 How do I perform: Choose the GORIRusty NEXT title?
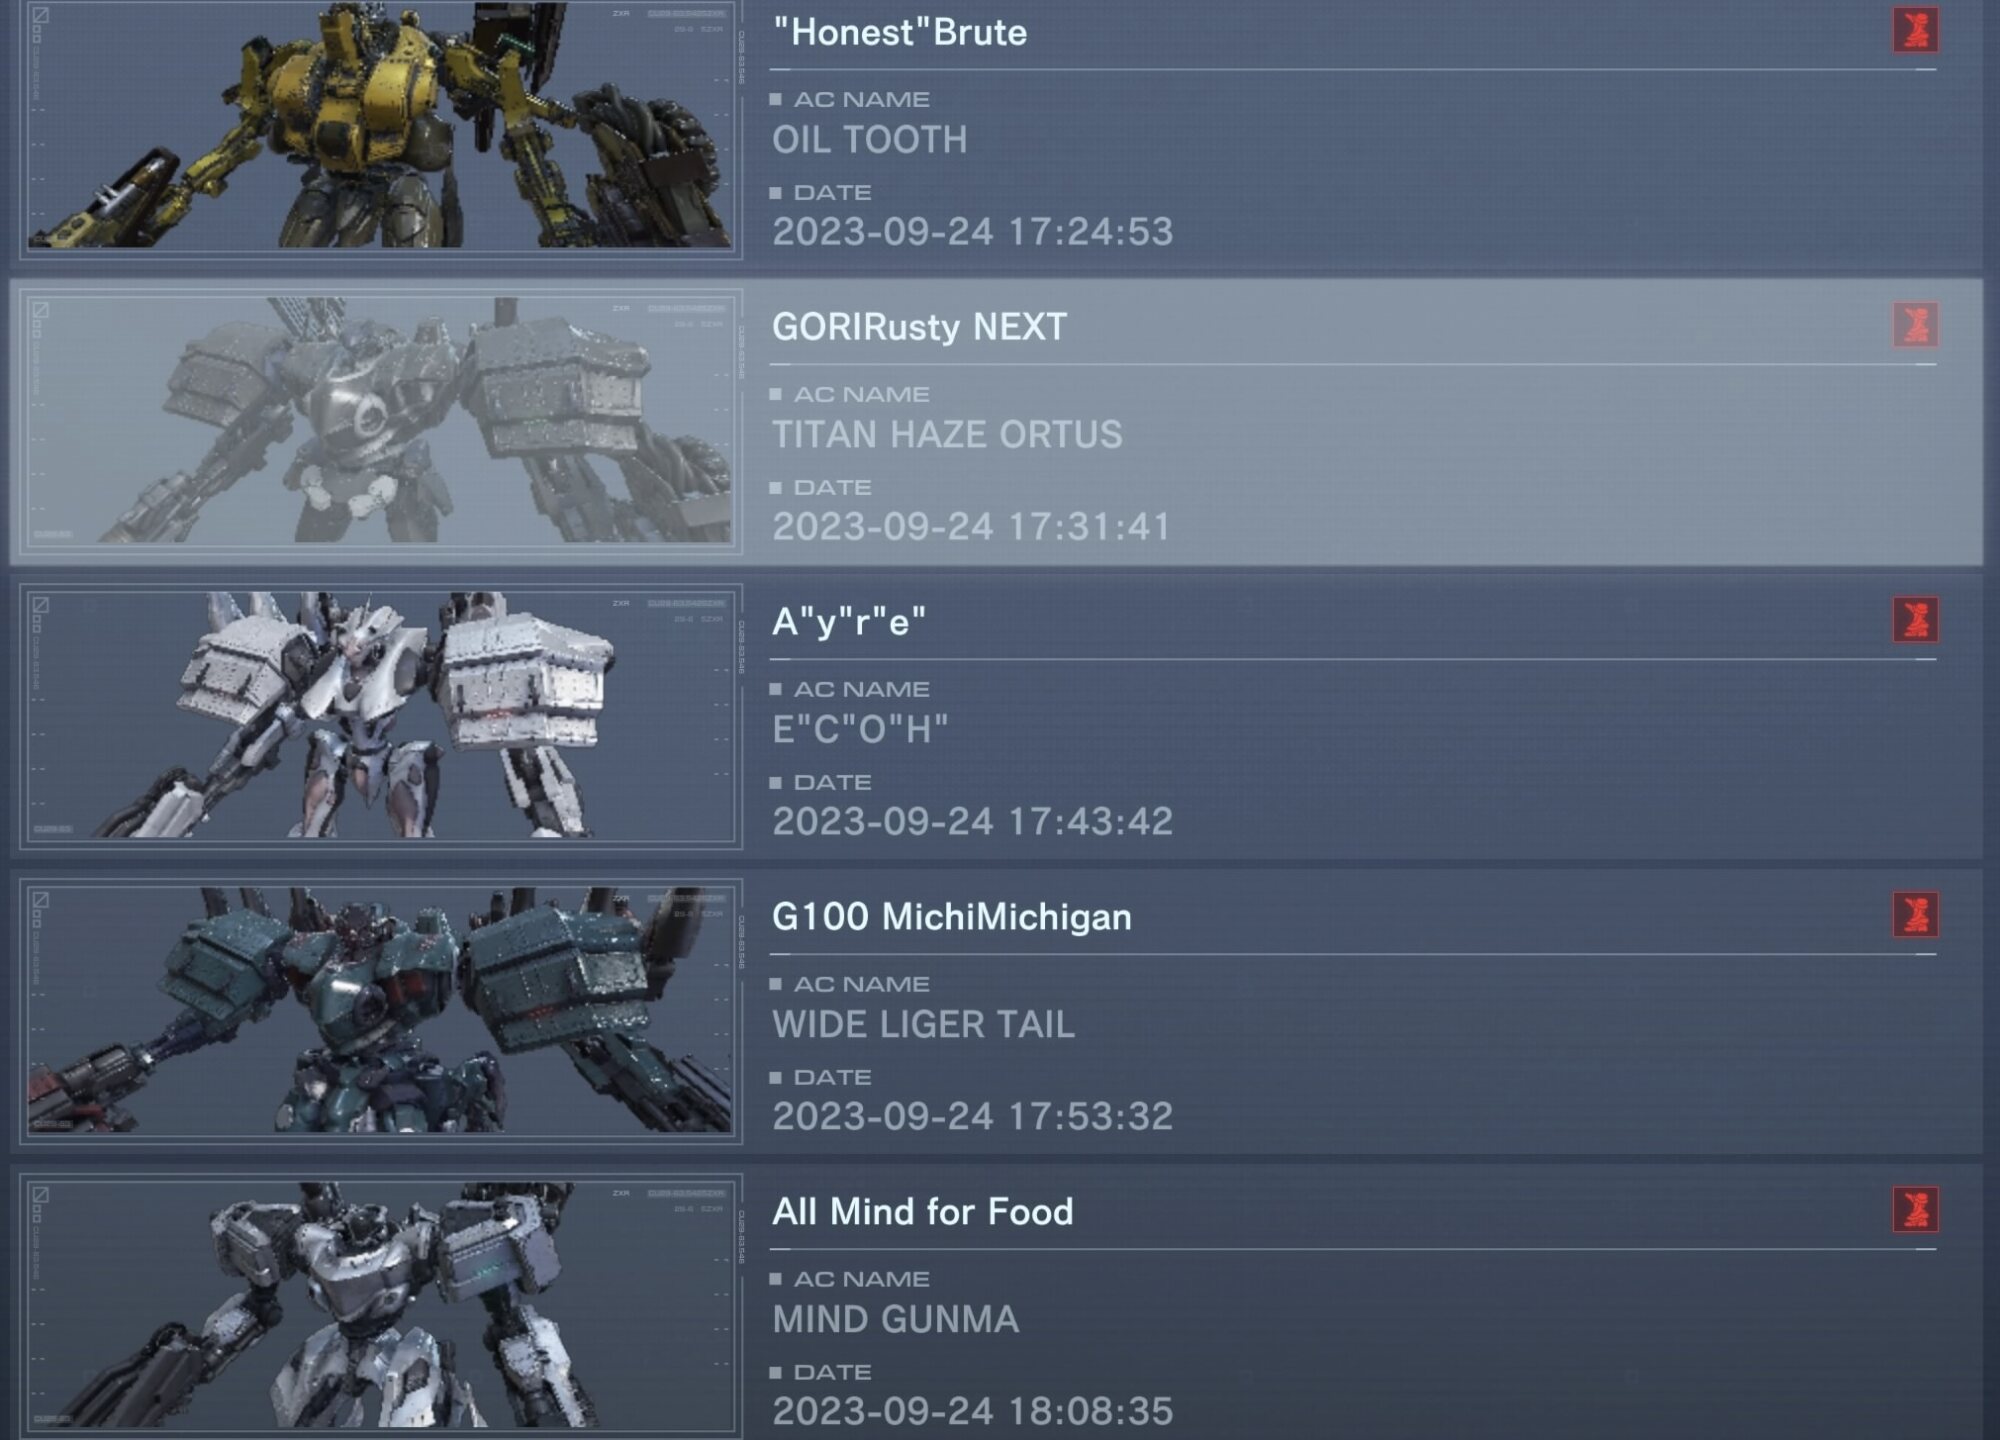[920, 327]
